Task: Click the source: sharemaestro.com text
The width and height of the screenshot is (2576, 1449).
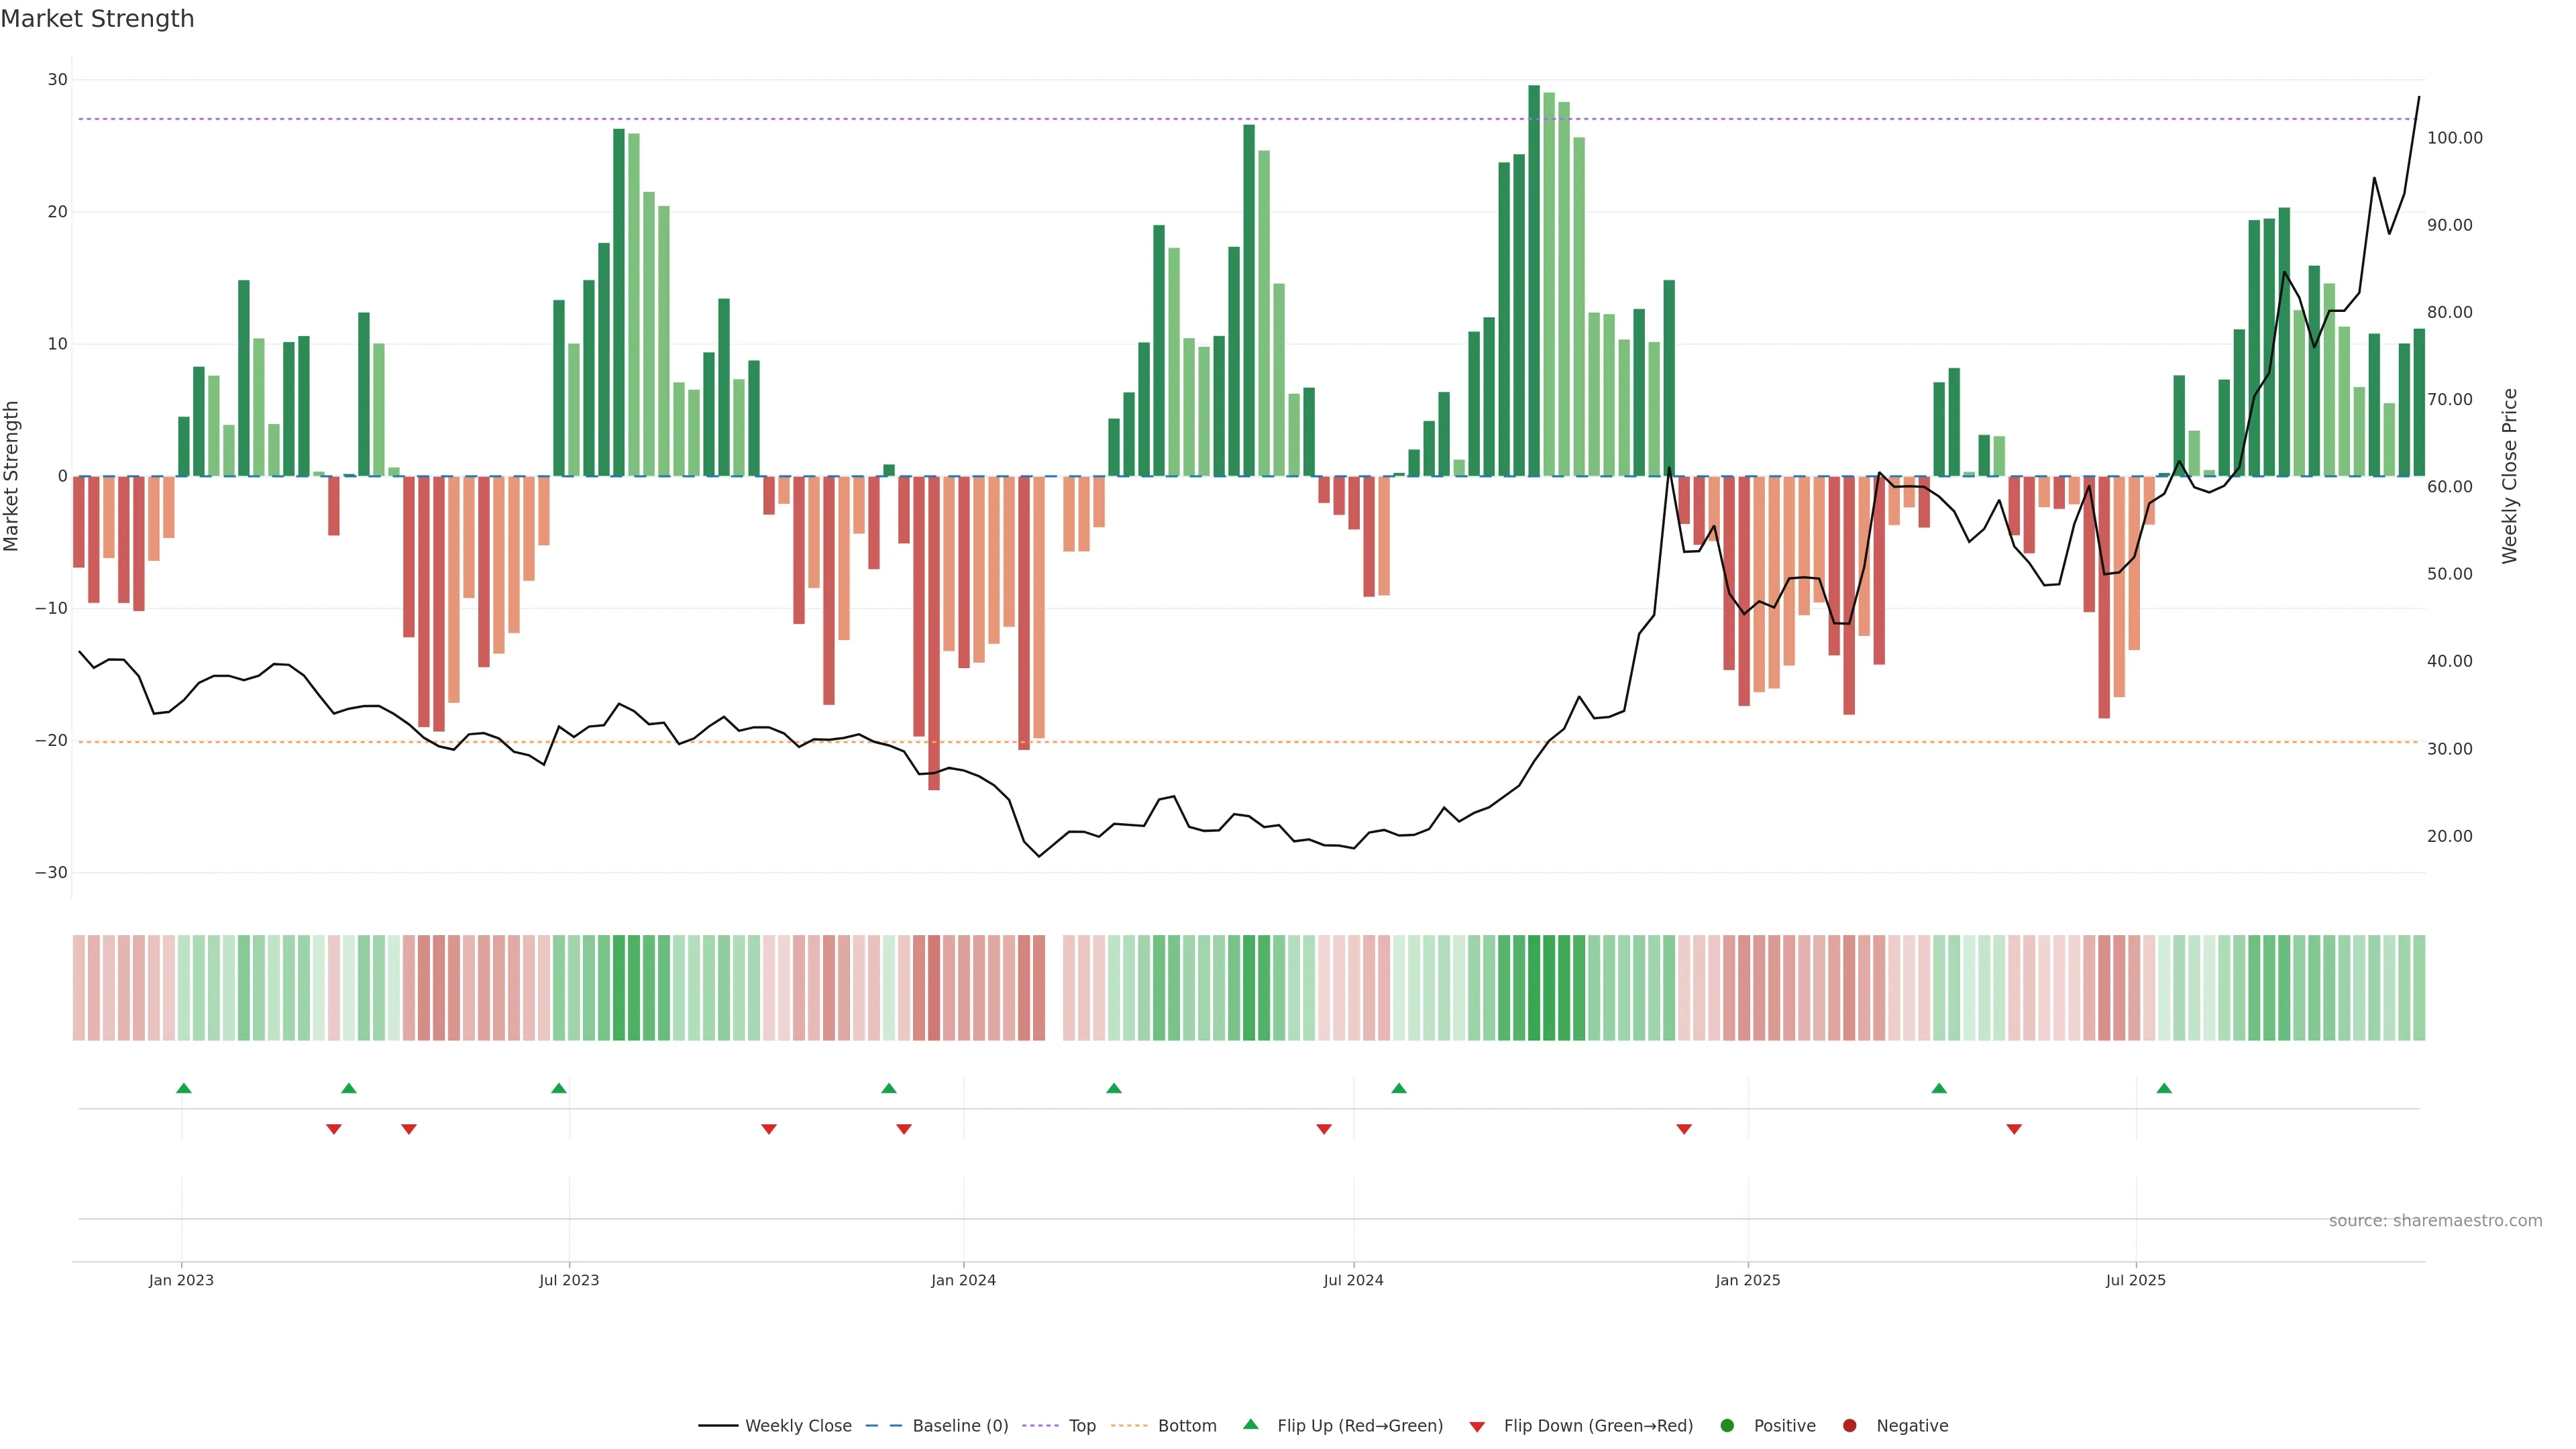Action: click(x=2435, y=1220)
